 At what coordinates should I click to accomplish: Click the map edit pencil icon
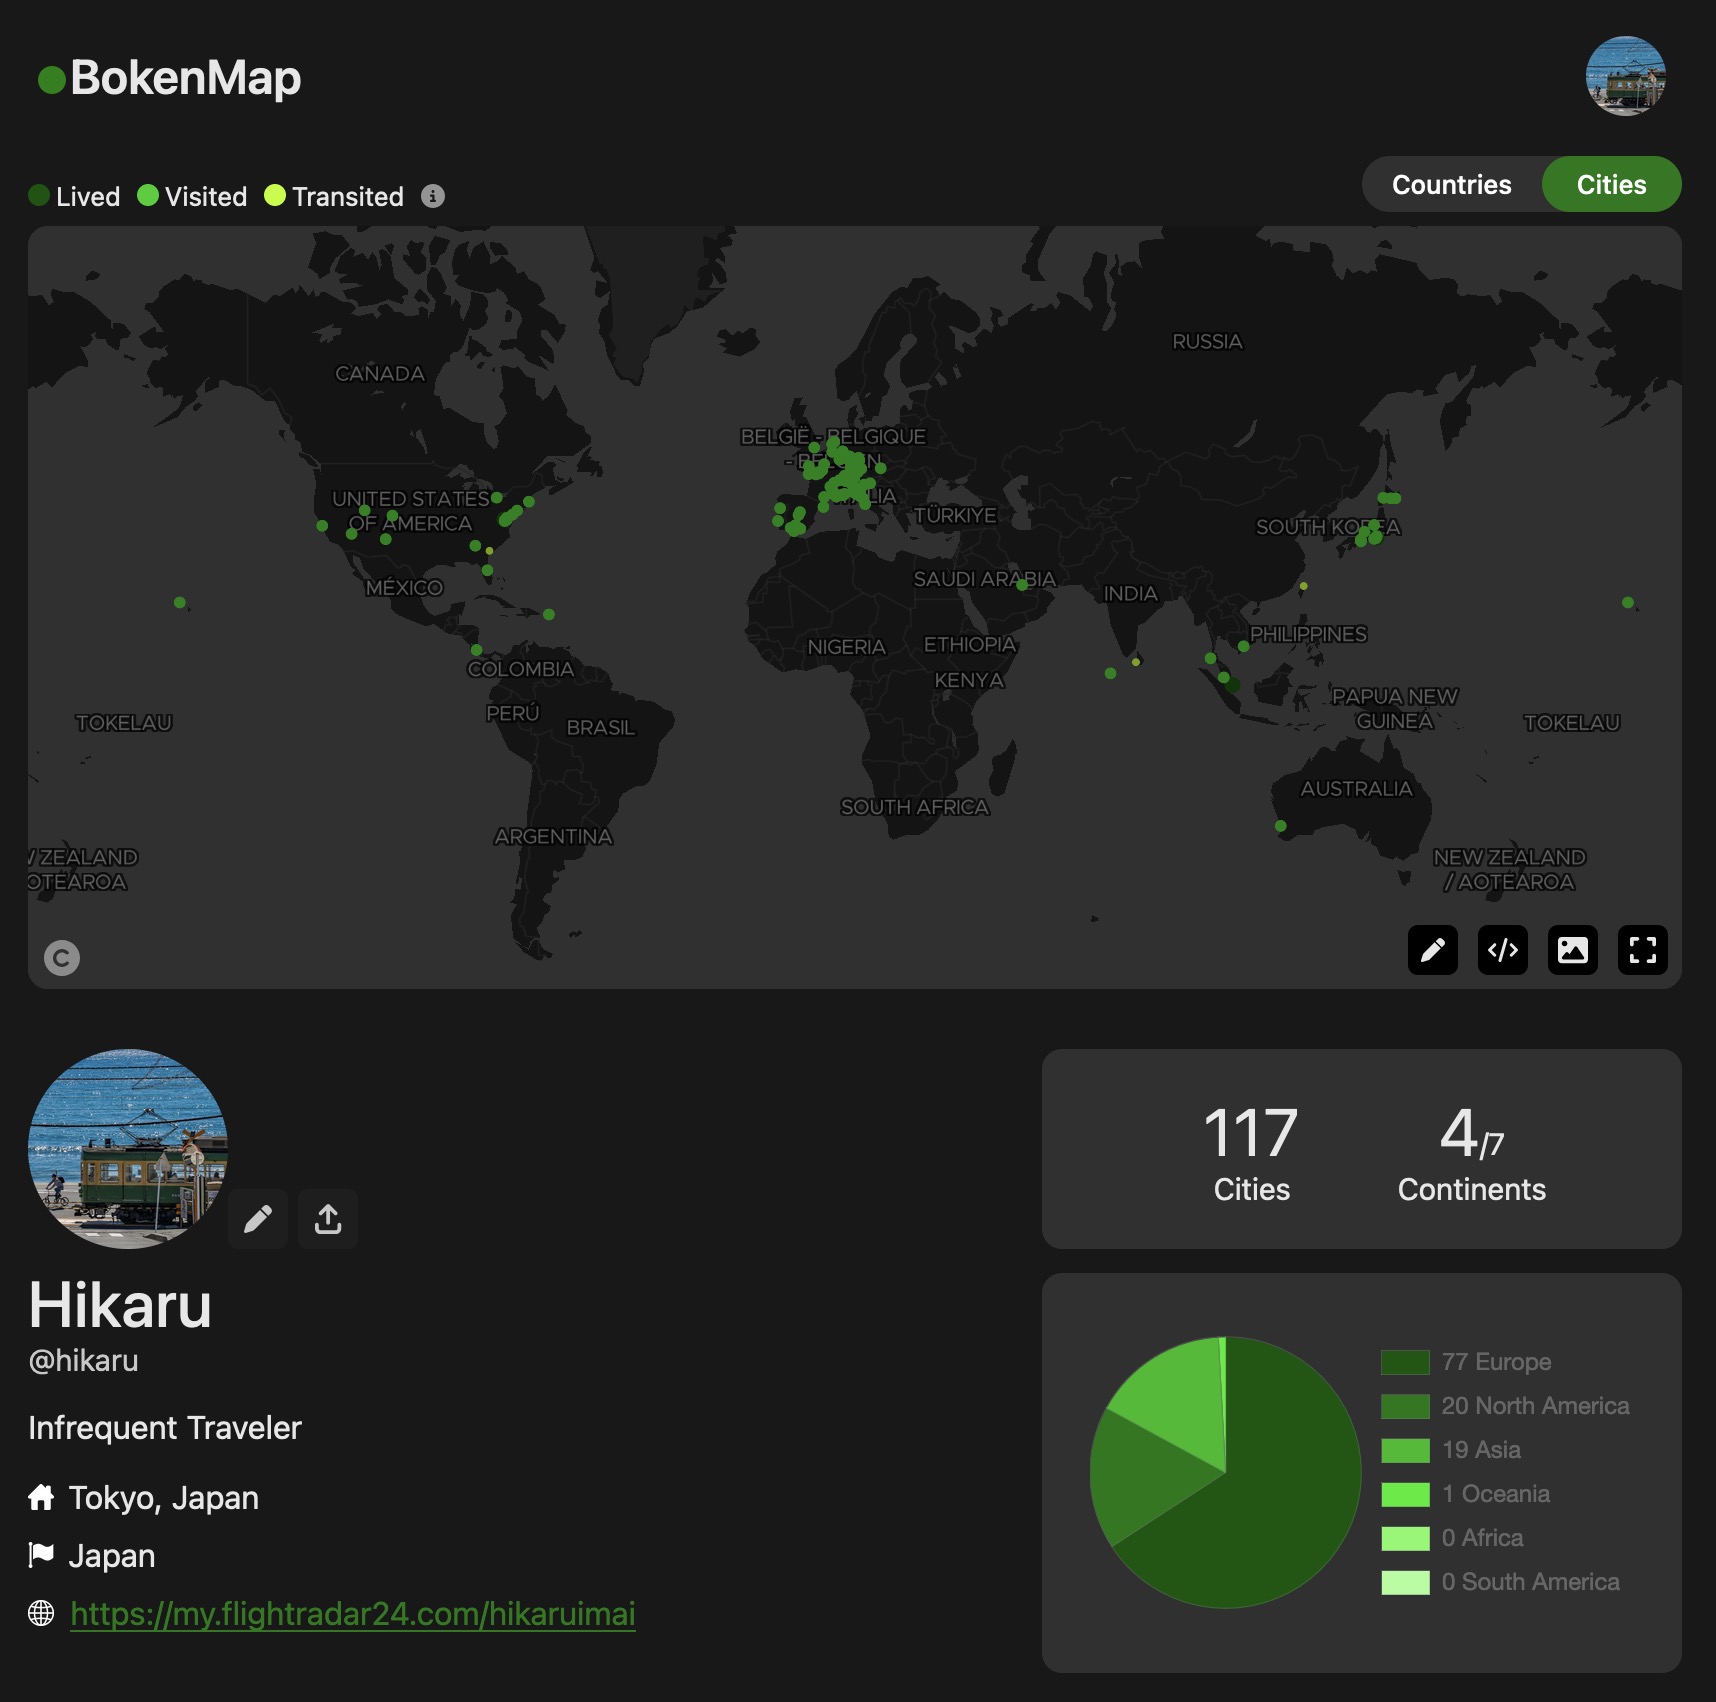(1432, 950)
